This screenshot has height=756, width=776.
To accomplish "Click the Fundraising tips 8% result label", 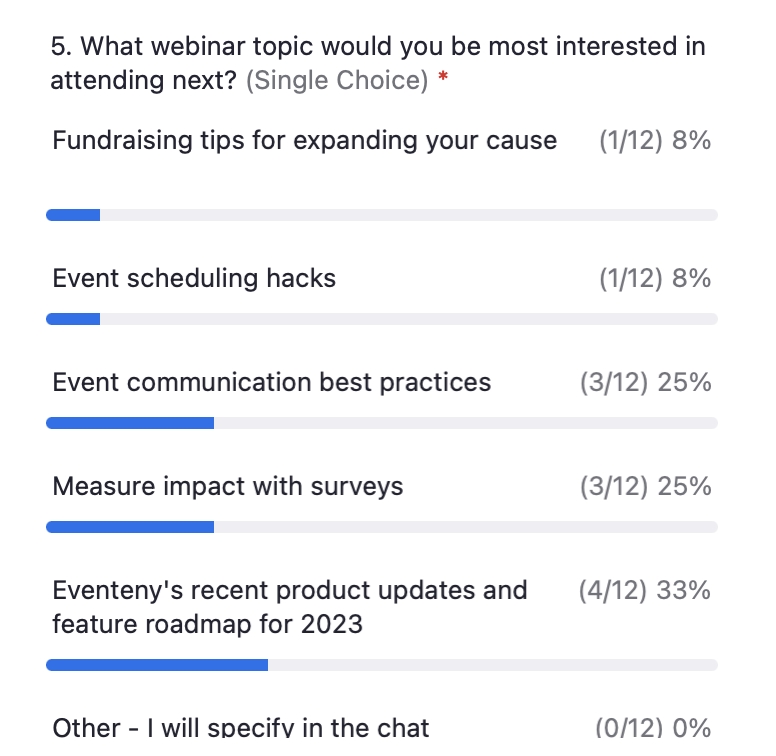I will click(x=655, y=141).
